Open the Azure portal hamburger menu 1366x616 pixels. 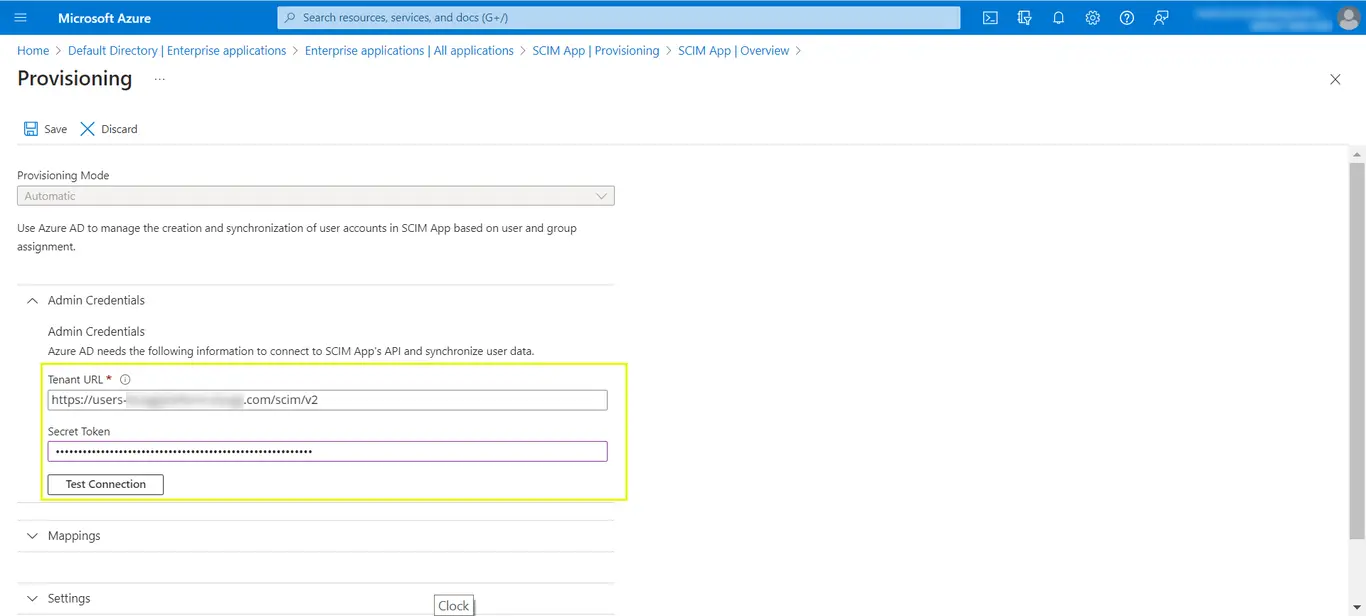(20, 18)
